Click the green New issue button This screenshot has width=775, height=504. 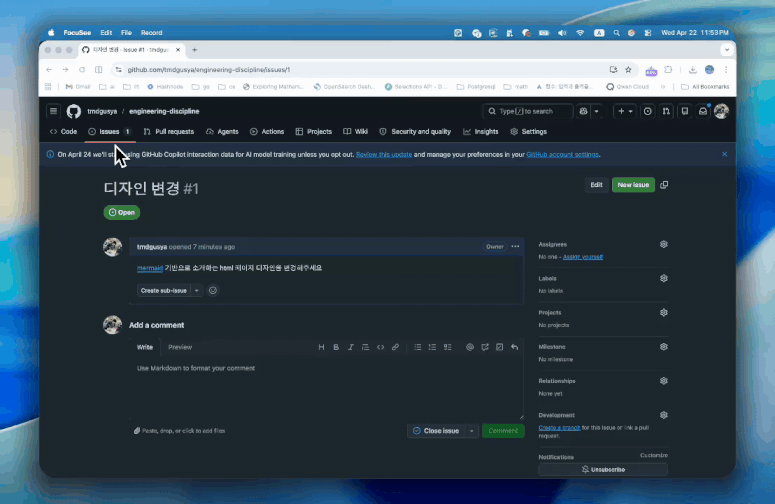click(x=633, y=185)
